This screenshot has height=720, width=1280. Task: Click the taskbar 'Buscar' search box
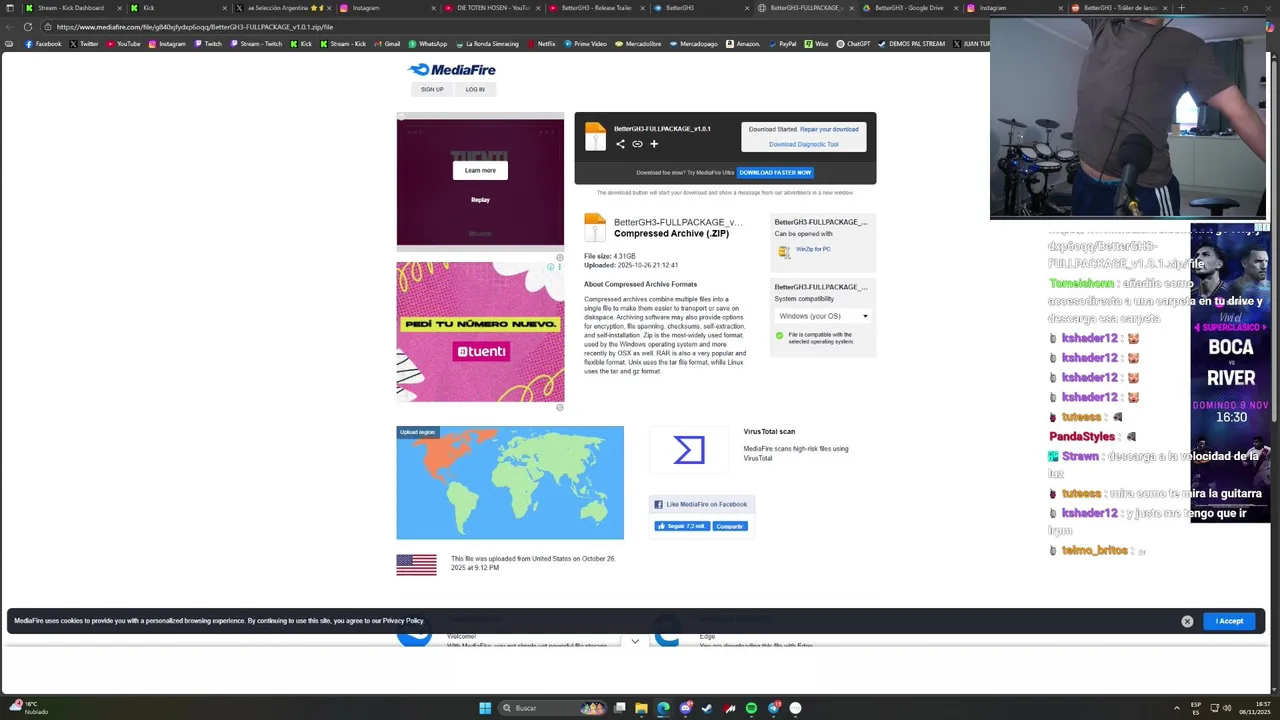click(x=552, y=708)
